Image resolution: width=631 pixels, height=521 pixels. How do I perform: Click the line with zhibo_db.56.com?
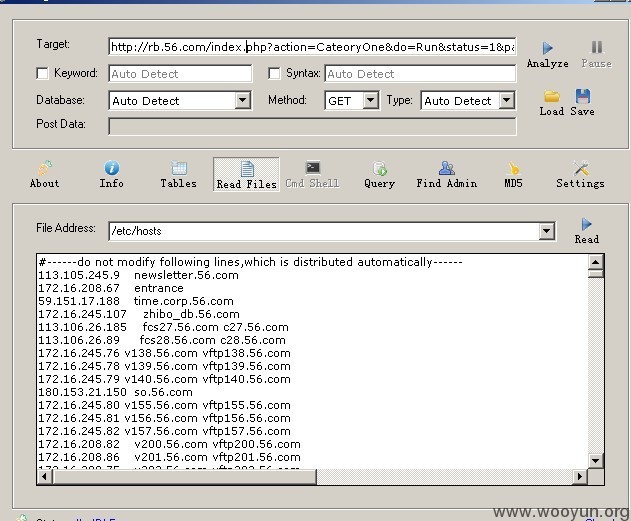tap(139, 314)
